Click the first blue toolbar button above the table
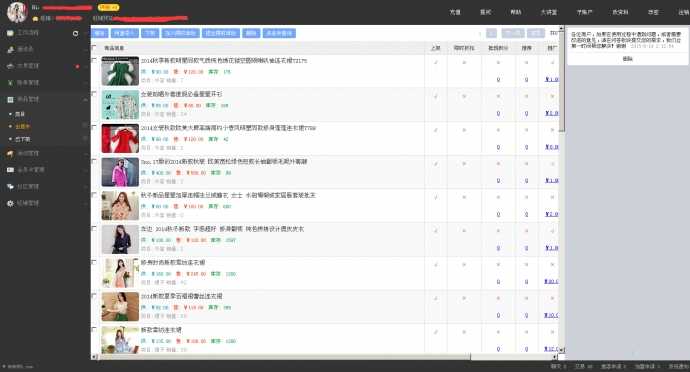 pos(99,33)
